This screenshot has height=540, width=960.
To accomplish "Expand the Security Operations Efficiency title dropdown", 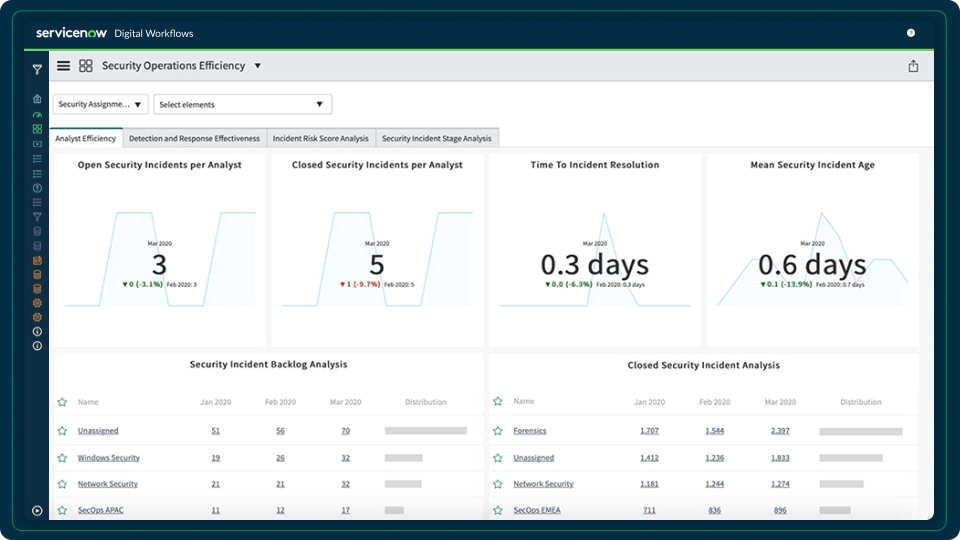I will [x=257, y=66].
